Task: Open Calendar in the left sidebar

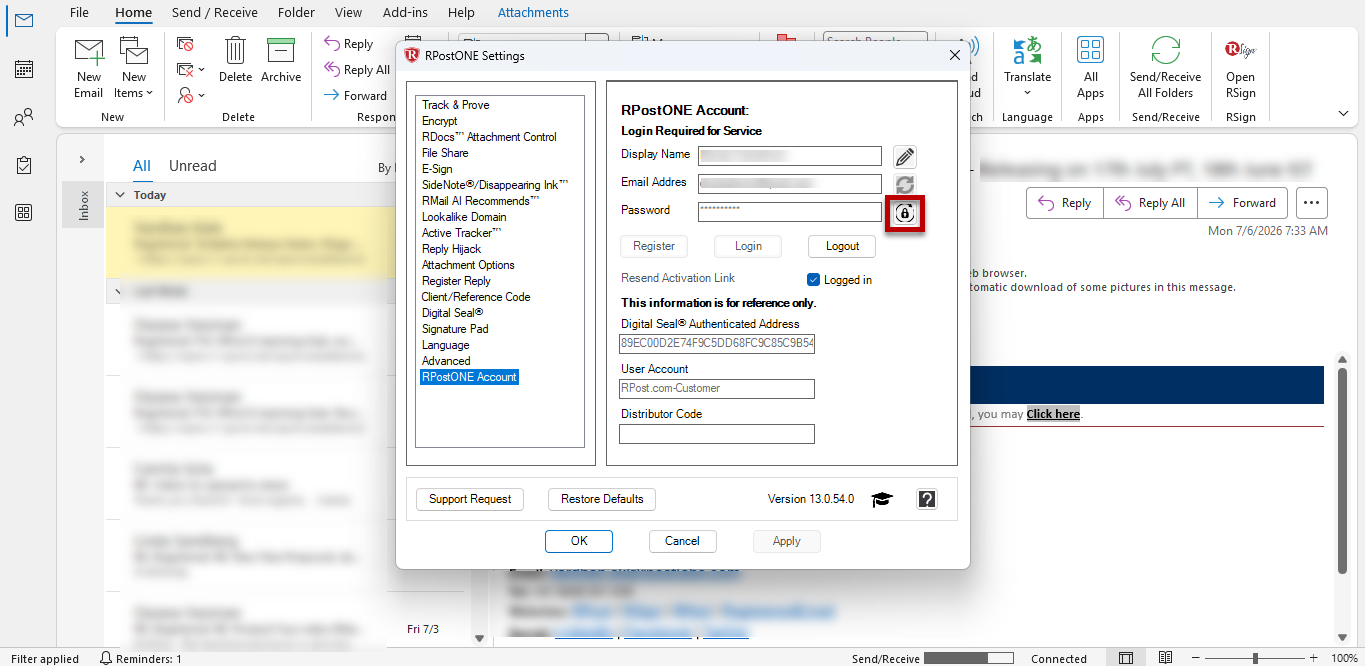Action: pyautogui.click(x=24, y=69)
